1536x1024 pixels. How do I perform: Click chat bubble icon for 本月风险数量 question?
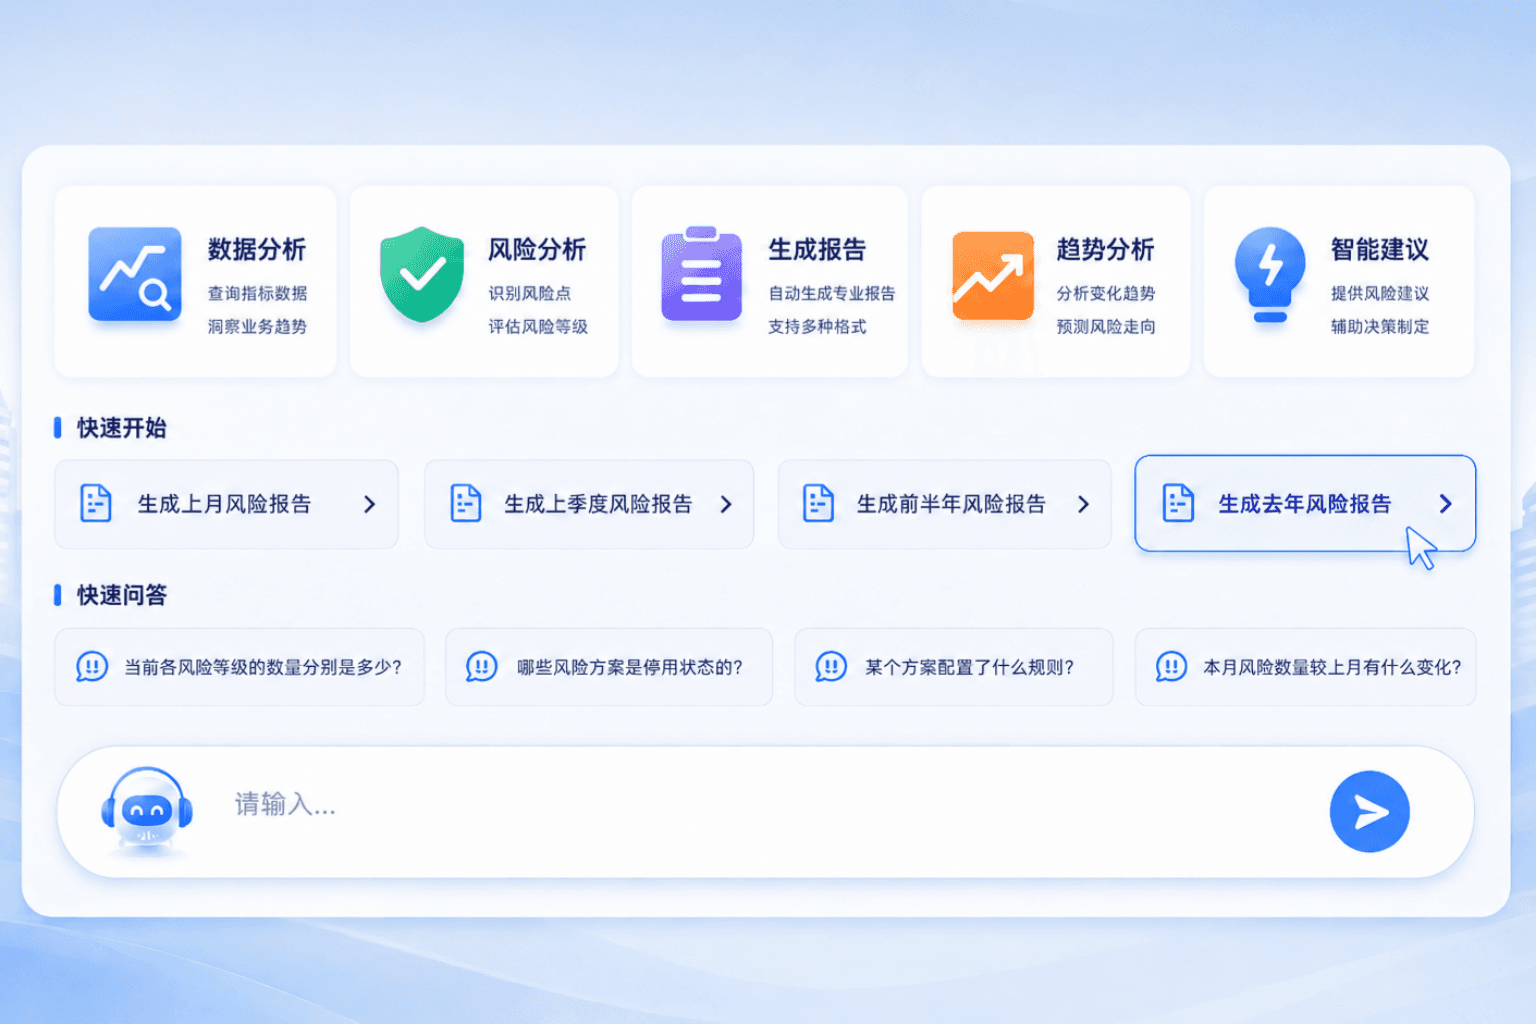[1171, 666]
